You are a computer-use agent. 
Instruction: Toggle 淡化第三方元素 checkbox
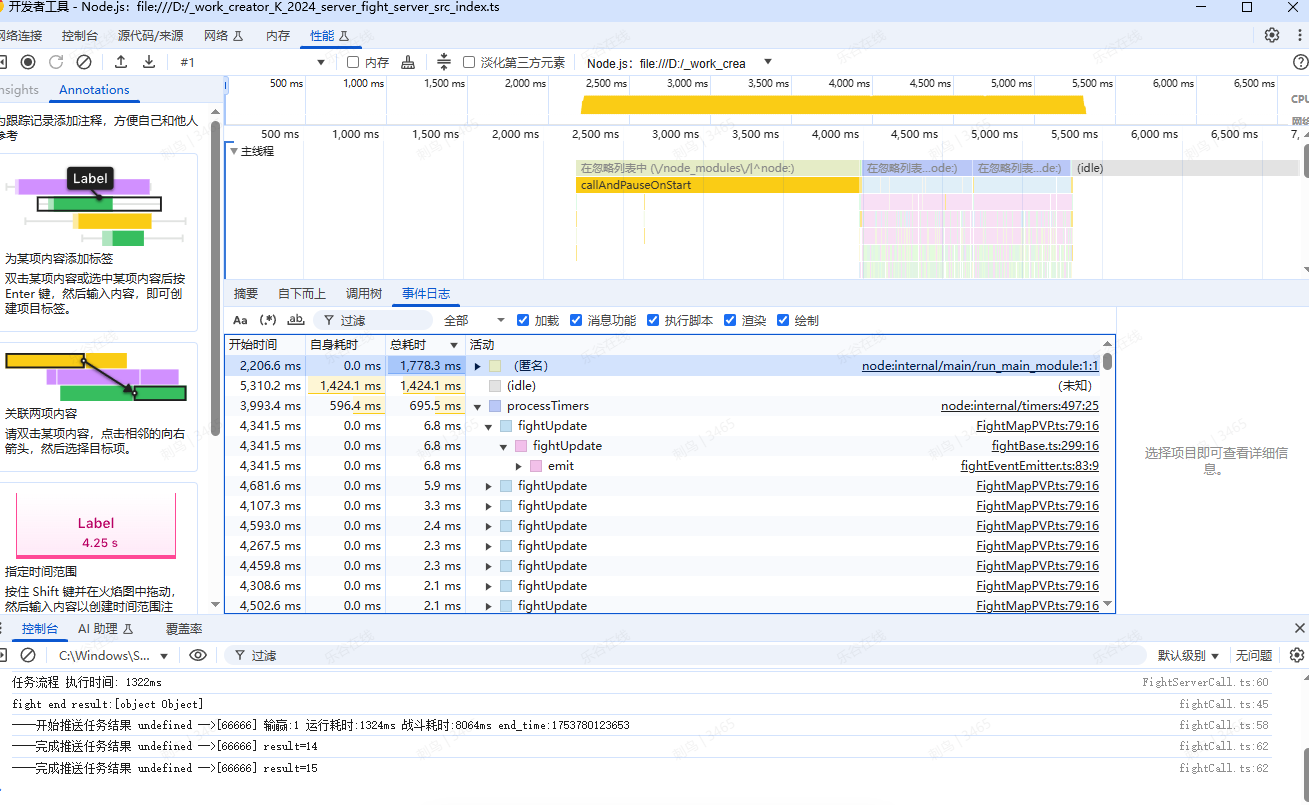(x=469, y=62)
